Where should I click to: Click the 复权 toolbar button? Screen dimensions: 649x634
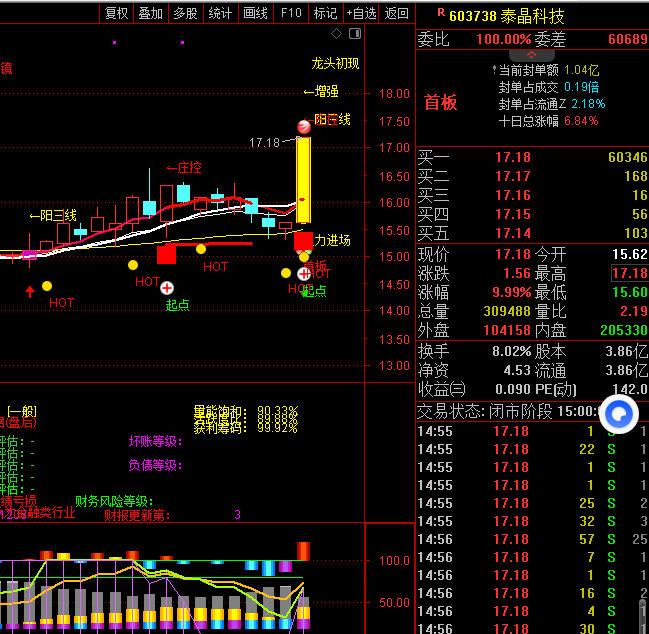point(117,13)
